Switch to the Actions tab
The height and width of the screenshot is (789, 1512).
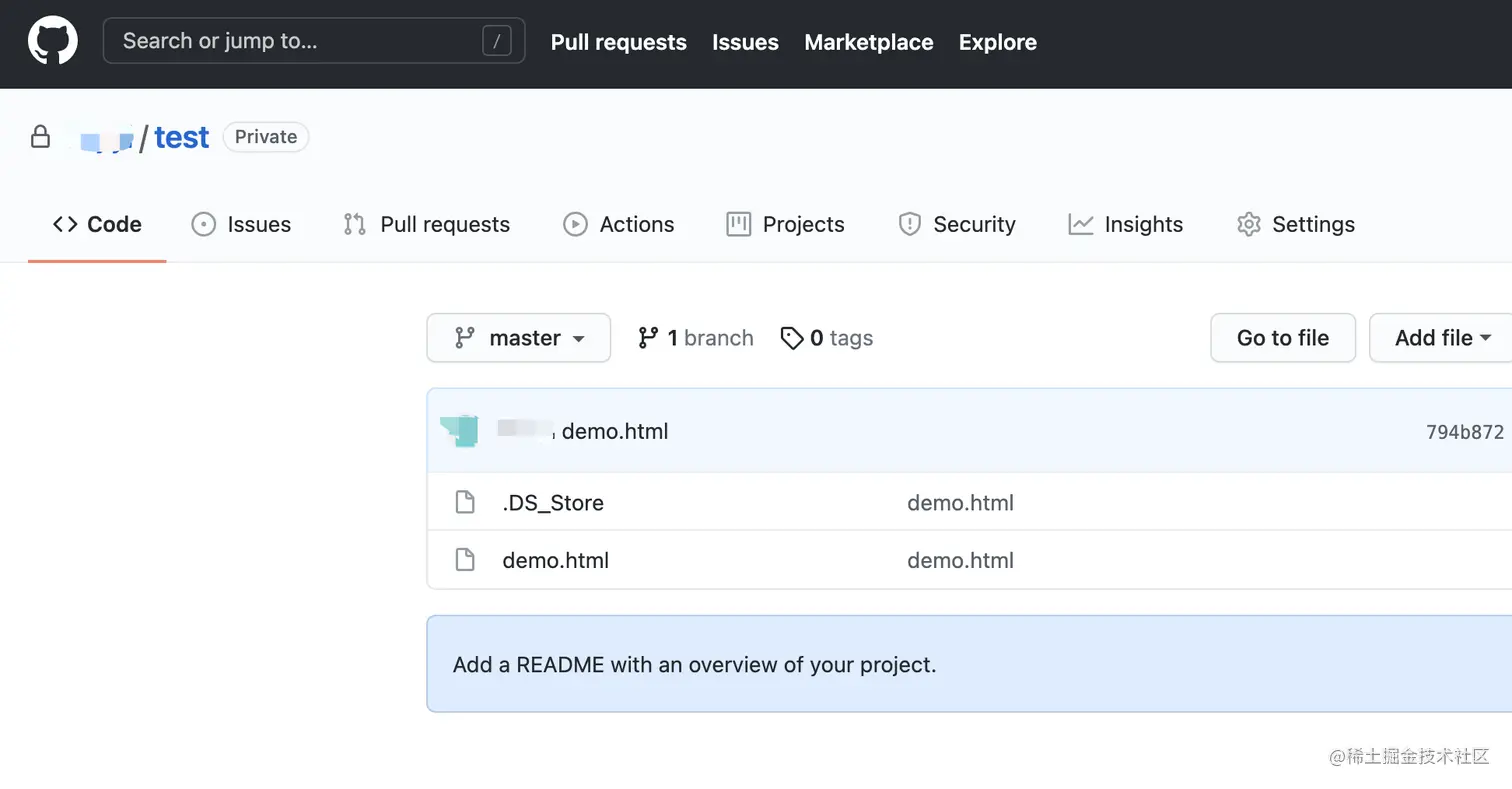pyautogui.click(x=618, y=224)
